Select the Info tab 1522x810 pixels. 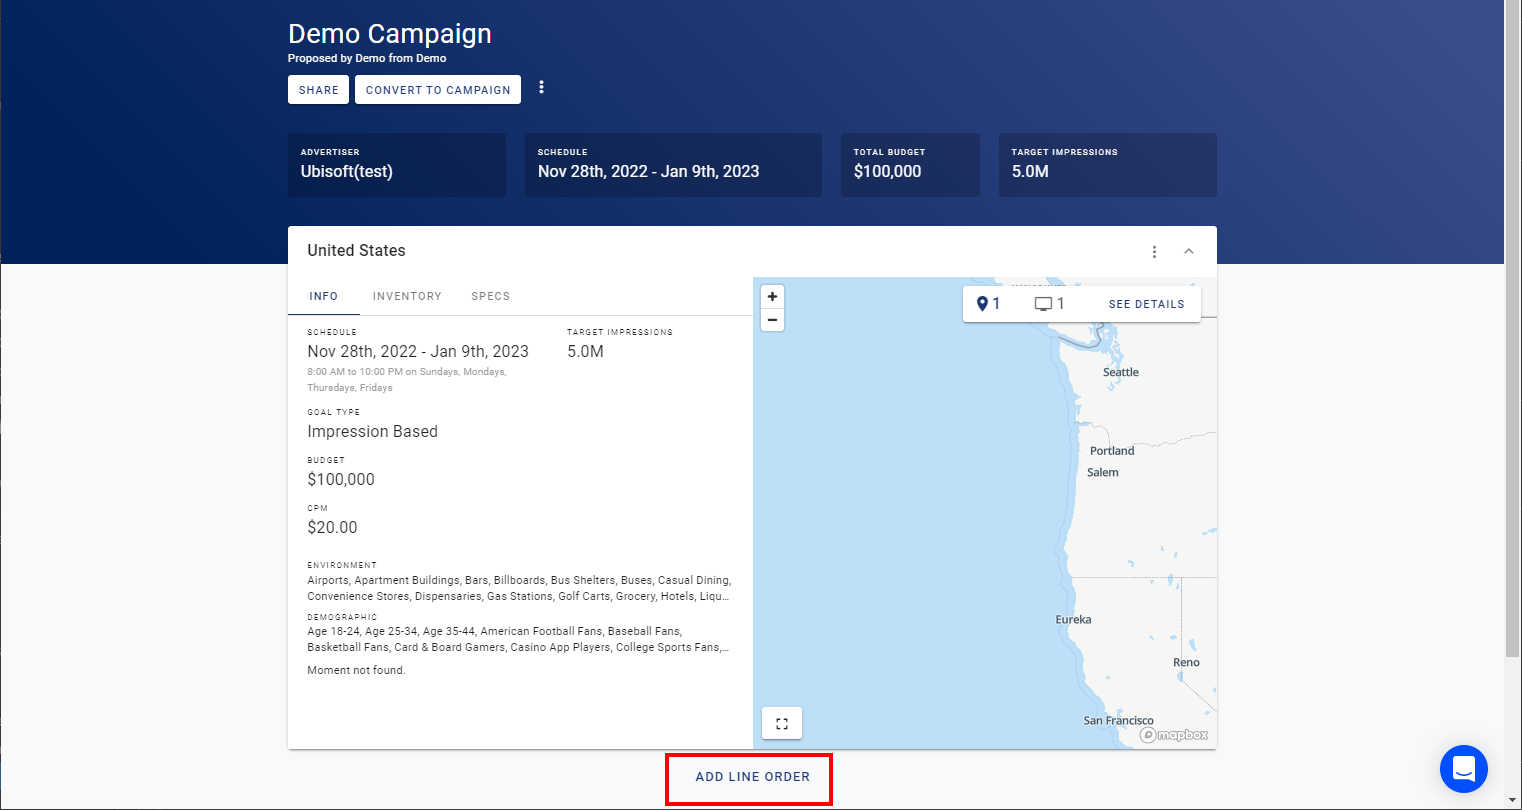pyautogui.click(x=323, y=296)
